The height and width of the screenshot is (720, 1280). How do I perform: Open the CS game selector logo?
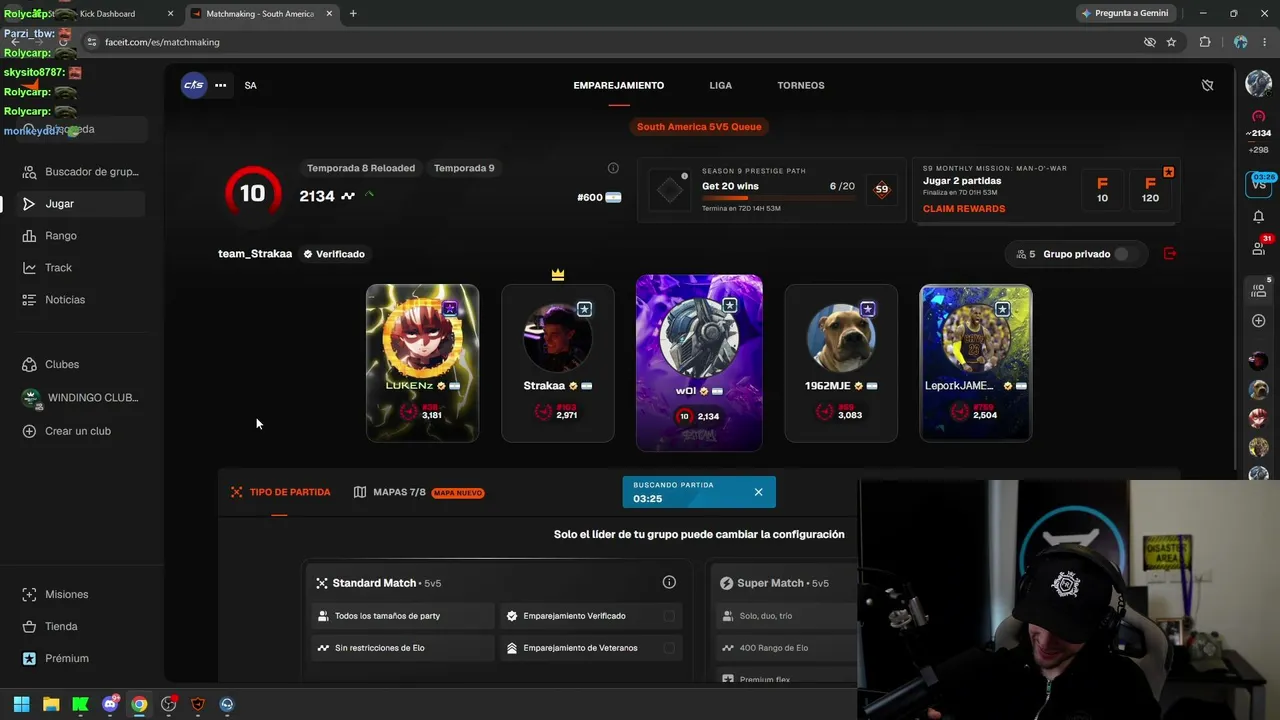[194, 85]
